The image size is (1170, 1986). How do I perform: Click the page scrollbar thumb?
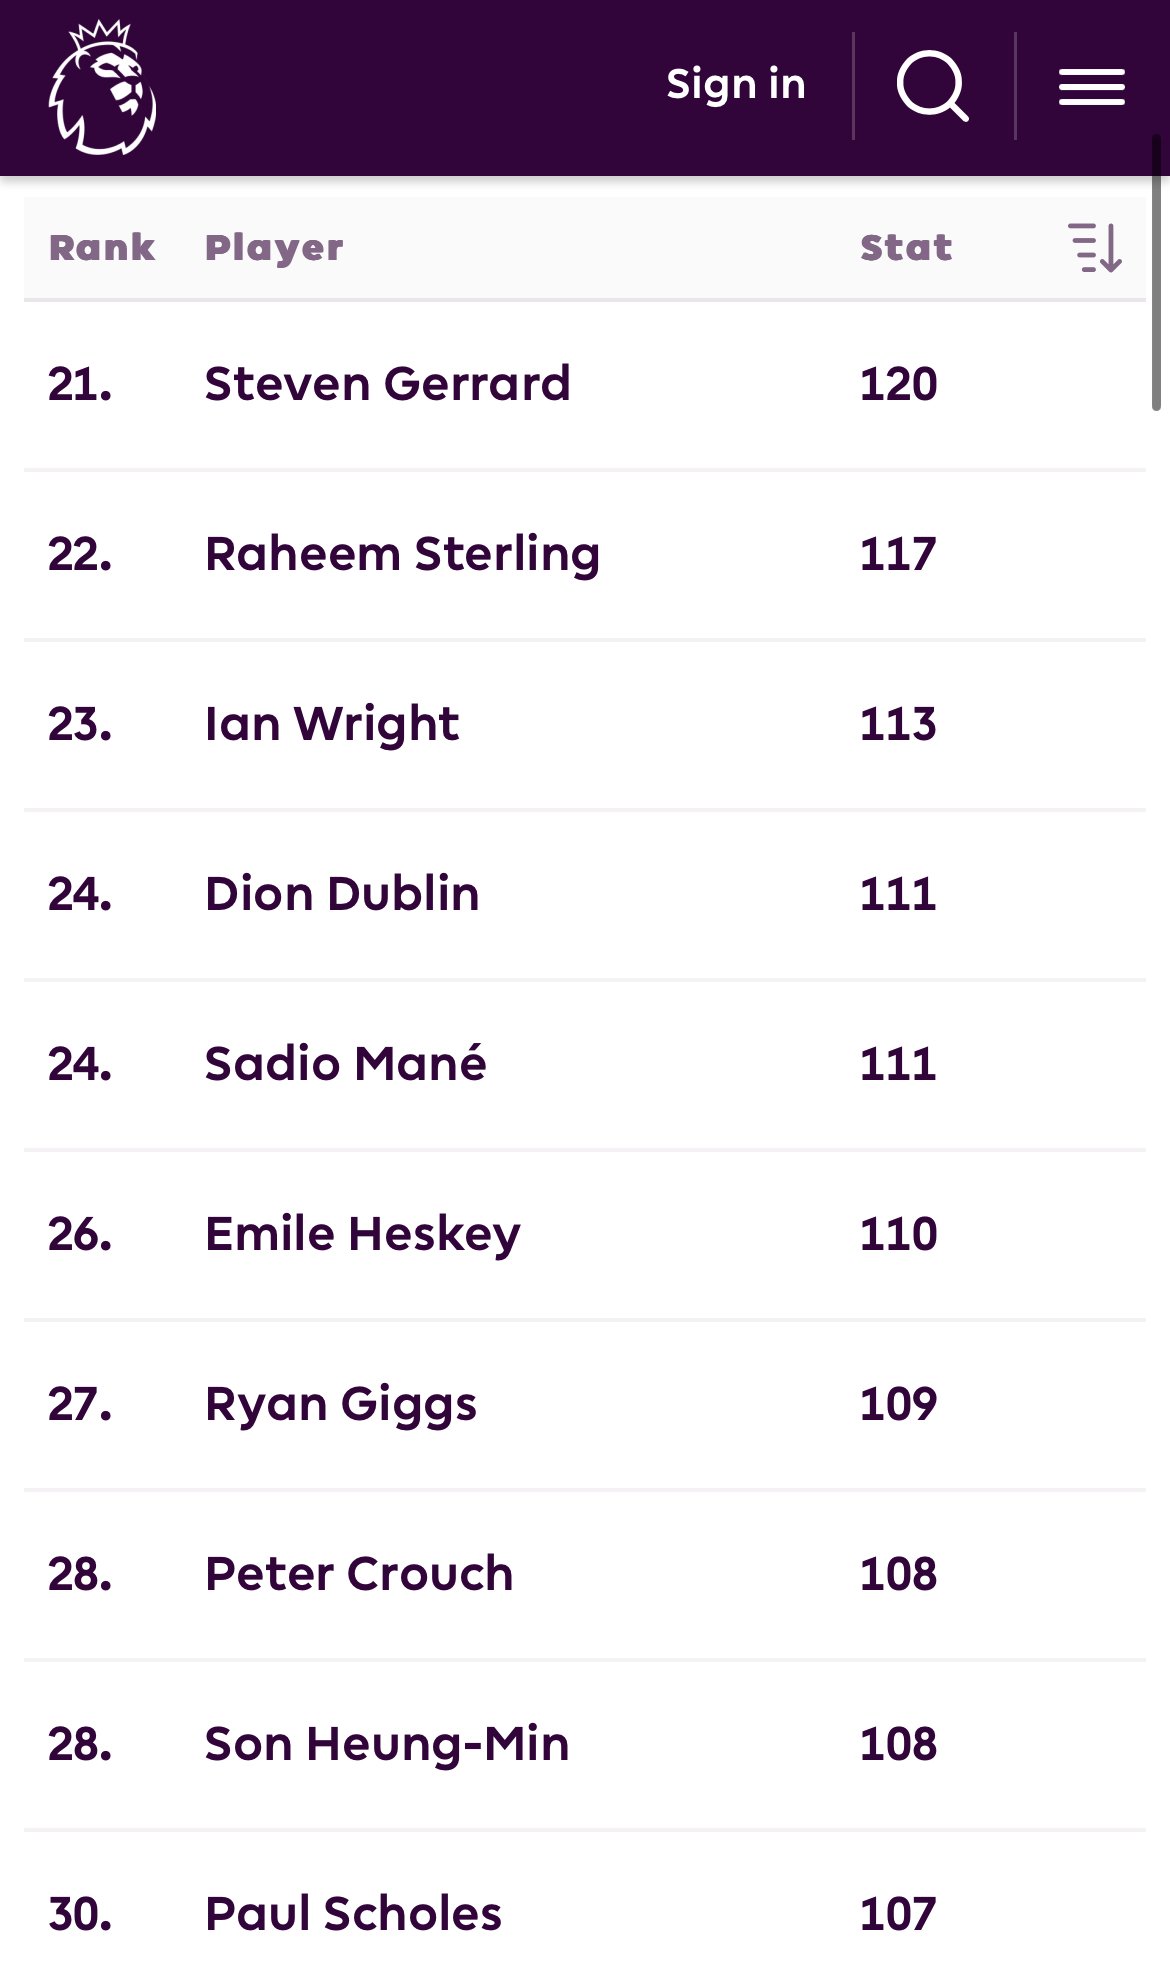[x=1156, y=272]
